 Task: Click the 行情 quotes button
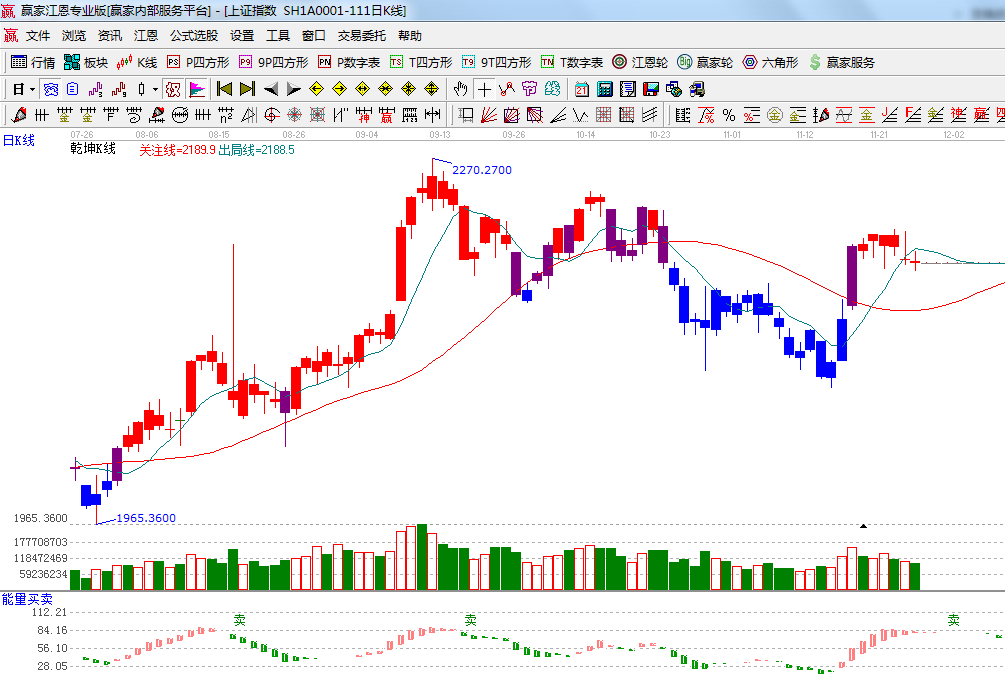pos(33,62)
